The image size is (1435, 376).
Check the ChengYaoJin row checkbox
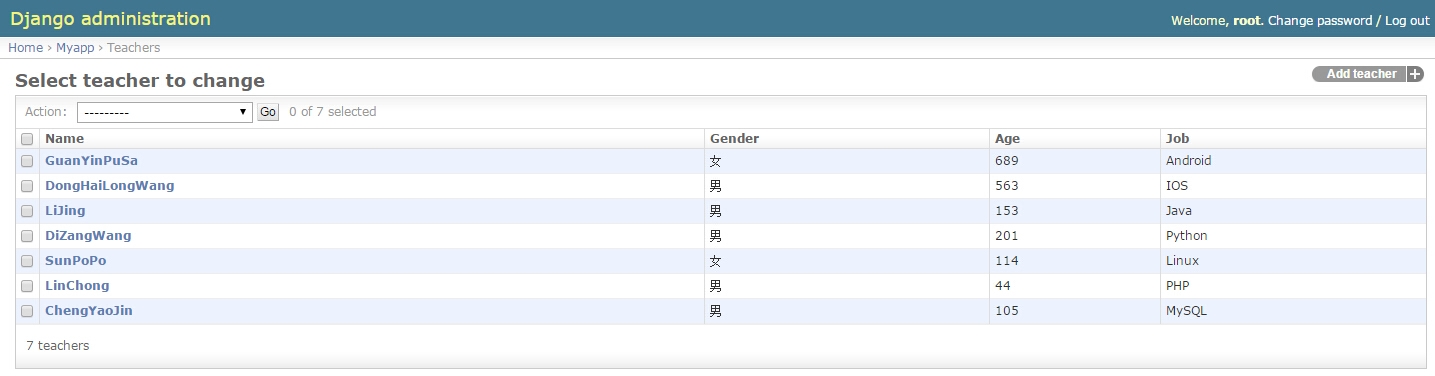[27, 311]
